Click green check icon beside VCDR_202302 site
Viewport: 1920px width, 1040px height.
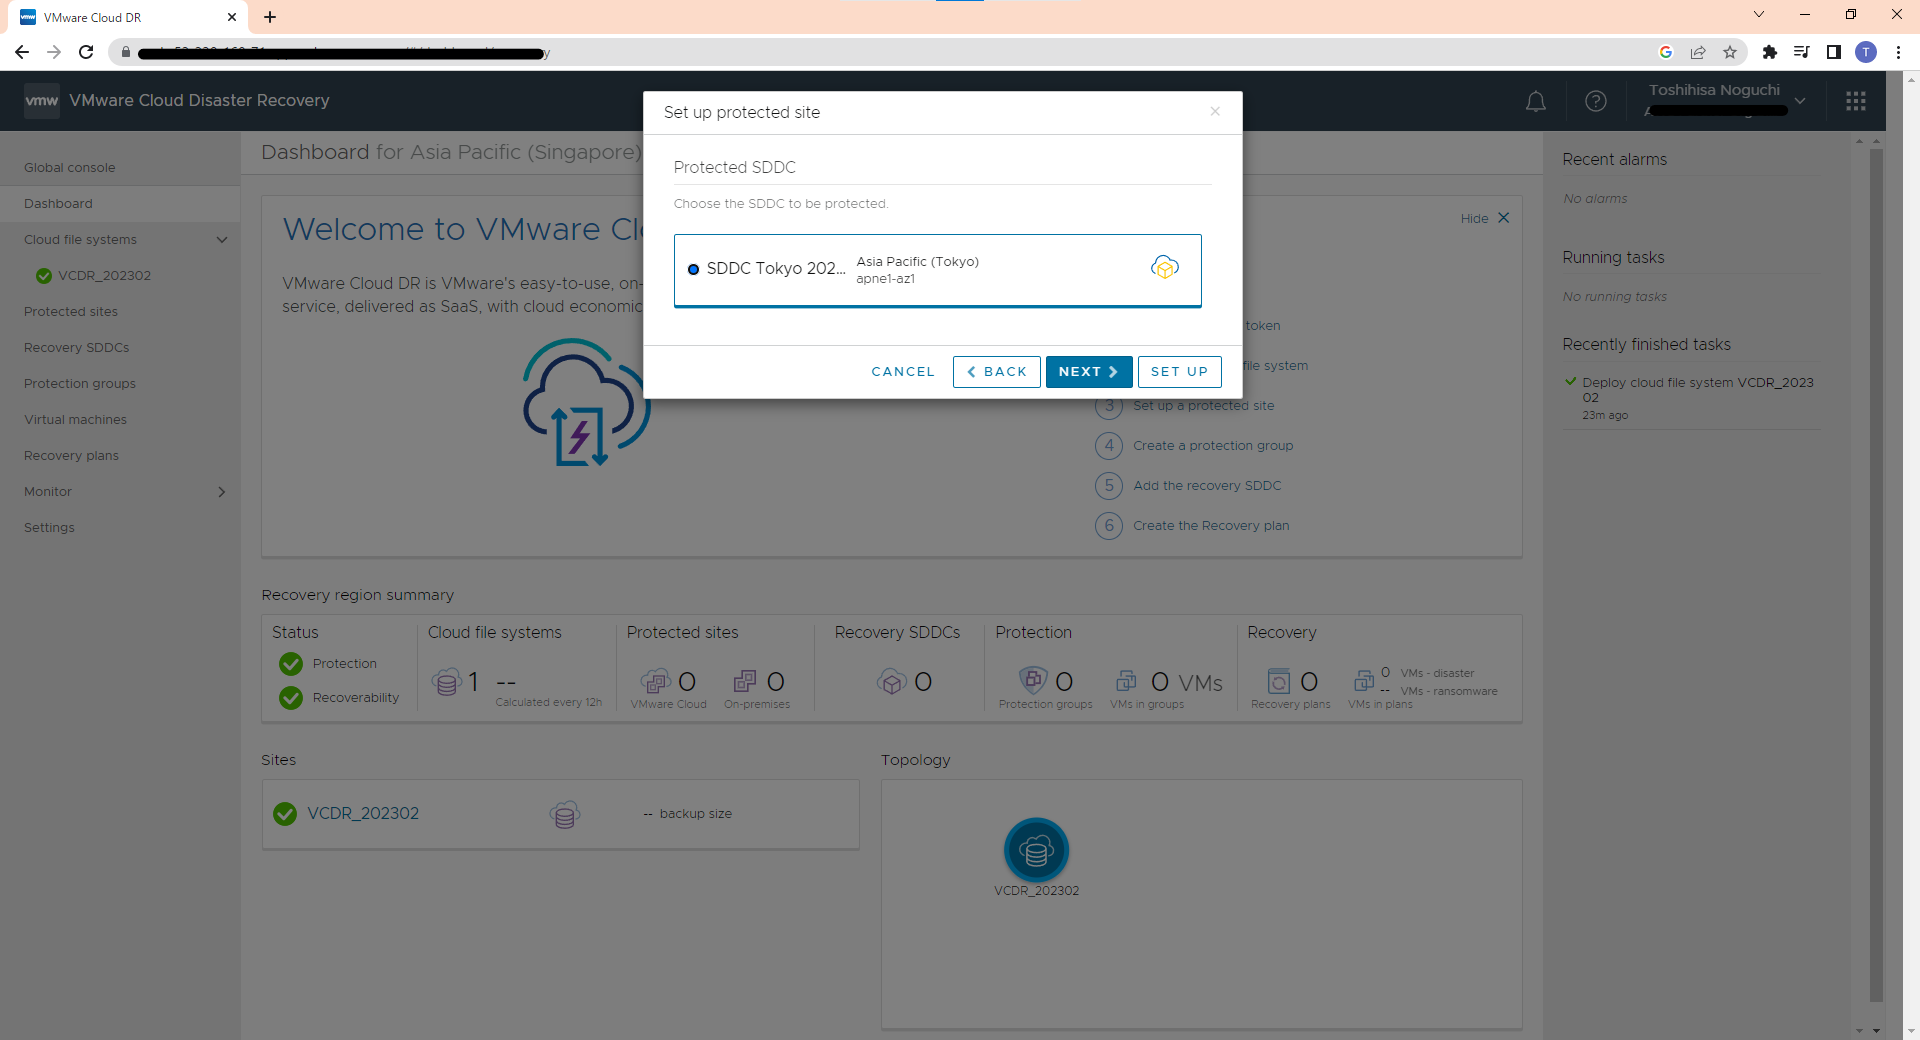click(285, 814)
